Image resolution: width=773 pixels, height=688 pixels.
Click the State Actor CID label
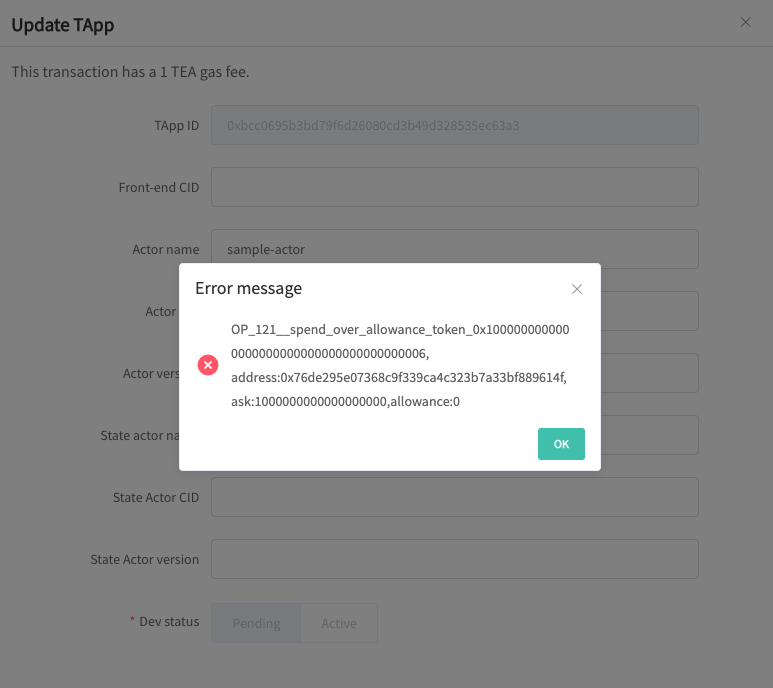156,497
